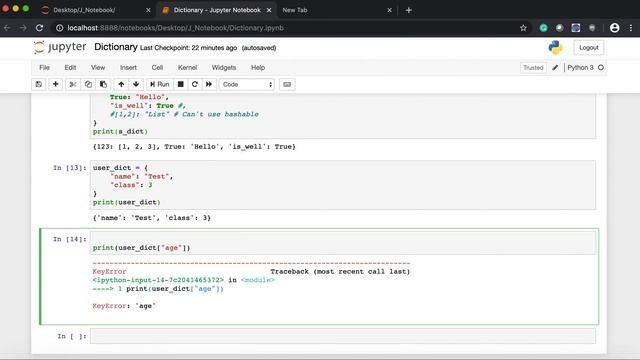Image resolution: width=640 pixels, height=360 pixels.
Task: Click the Python logo icon
Action: pos(556,47)
